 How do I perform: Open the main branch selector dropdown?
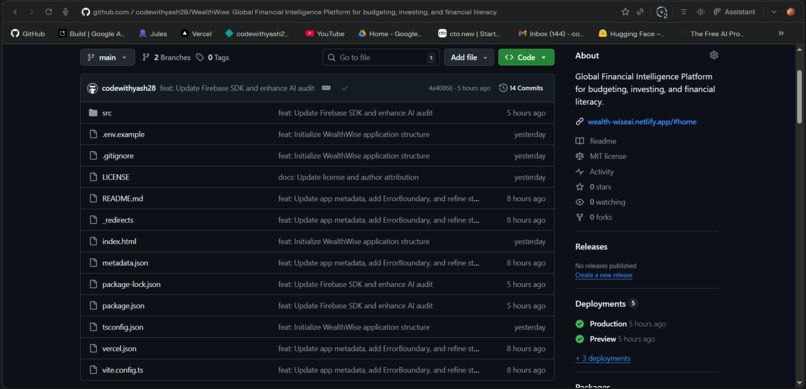pos(107,58)
